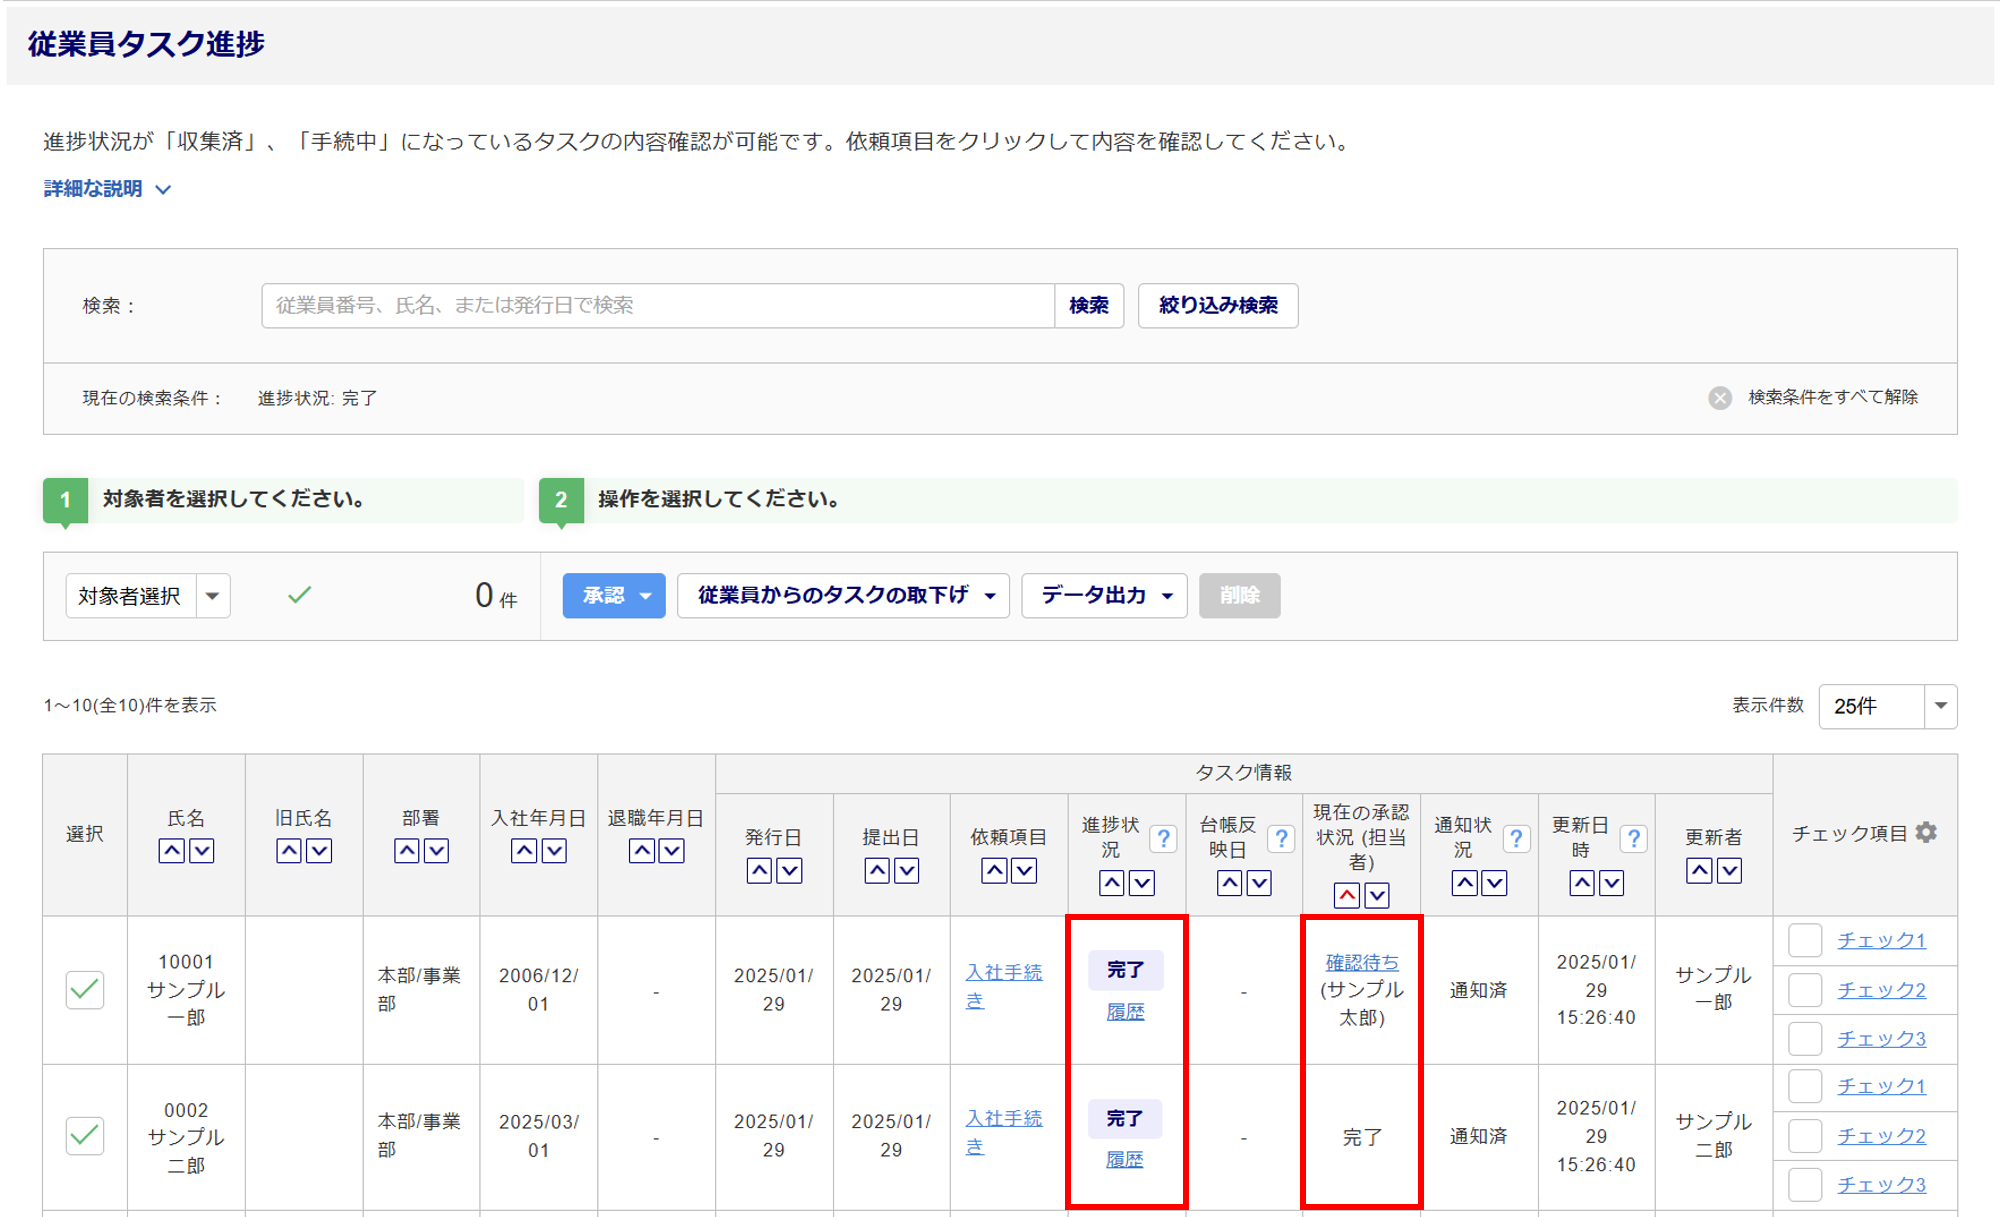Open チェック項目 gear settings icon
Image resolution: width=2000 pixels, height=1217 pixels.
click(1927, 832)
